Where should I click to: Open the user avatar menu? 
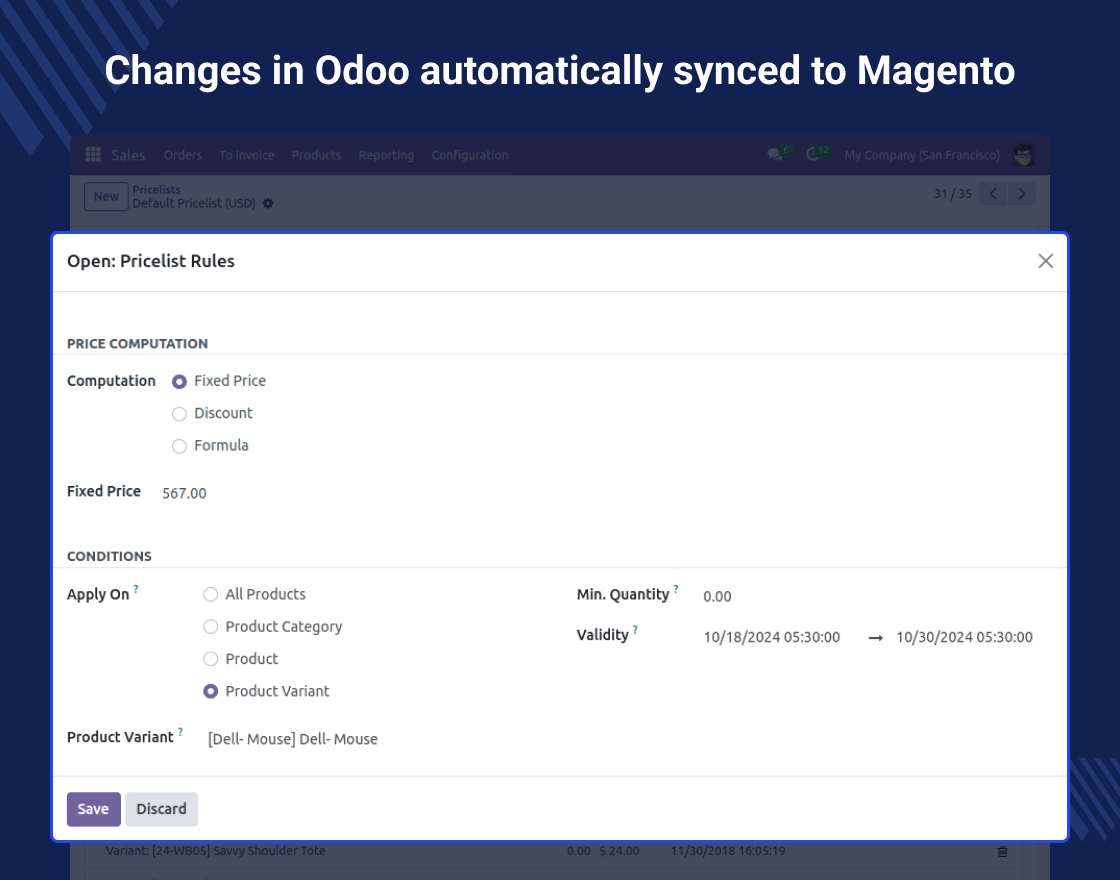point(1023,155)
